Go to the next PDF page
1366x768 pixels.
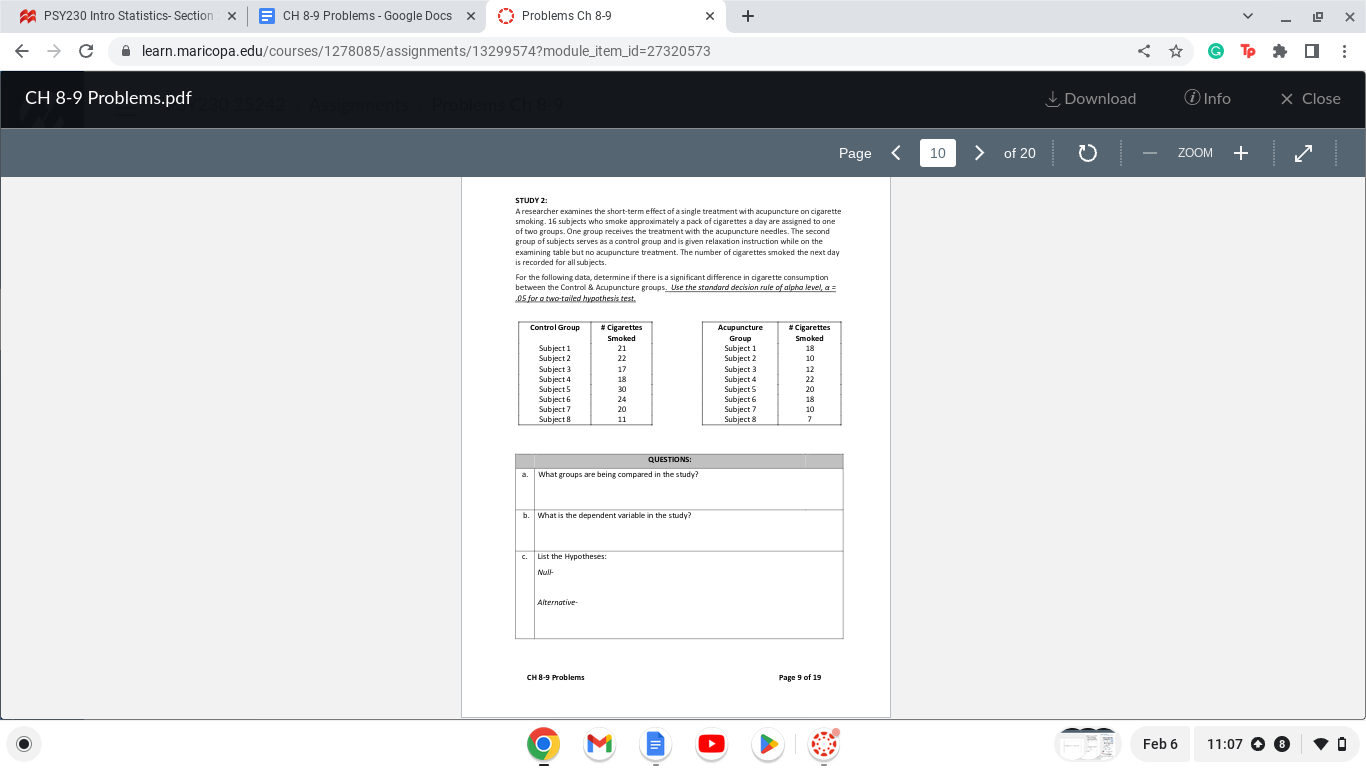point(980,153)
